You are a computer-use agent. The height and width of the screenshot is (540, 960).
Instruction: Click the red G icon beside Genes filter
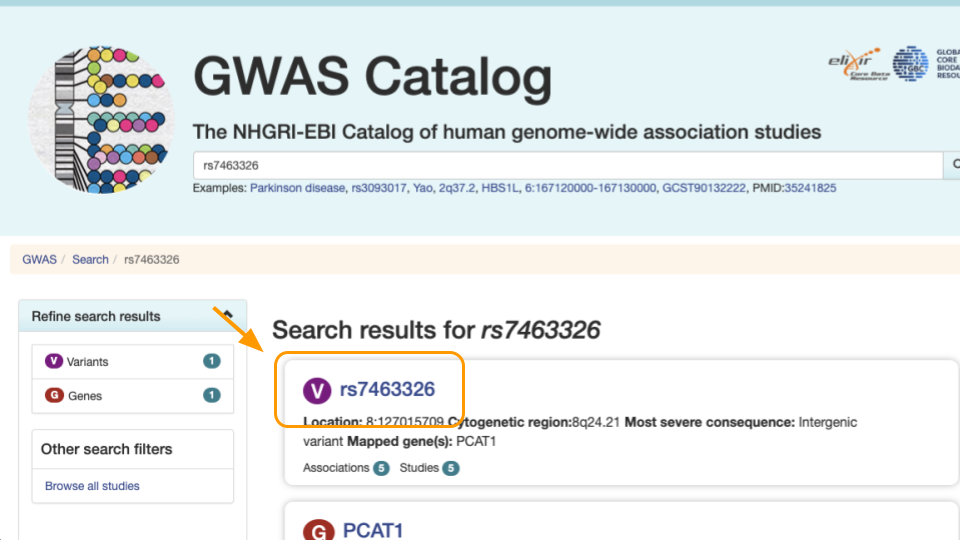54,396
